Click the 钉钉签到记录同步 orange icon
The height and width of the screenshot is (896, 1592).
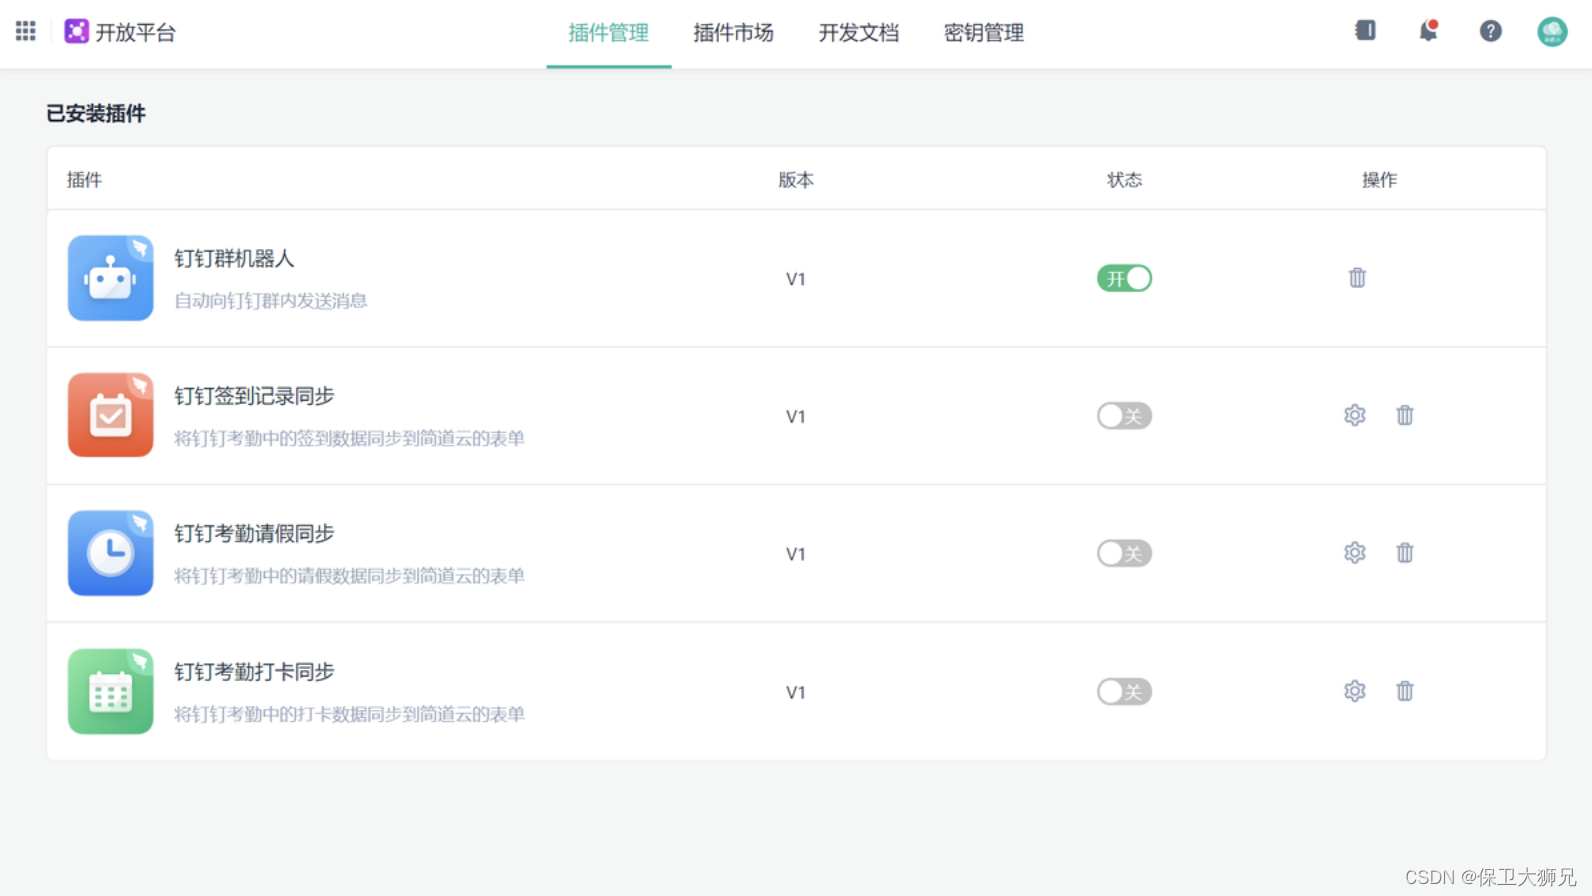tap(111, 415)
